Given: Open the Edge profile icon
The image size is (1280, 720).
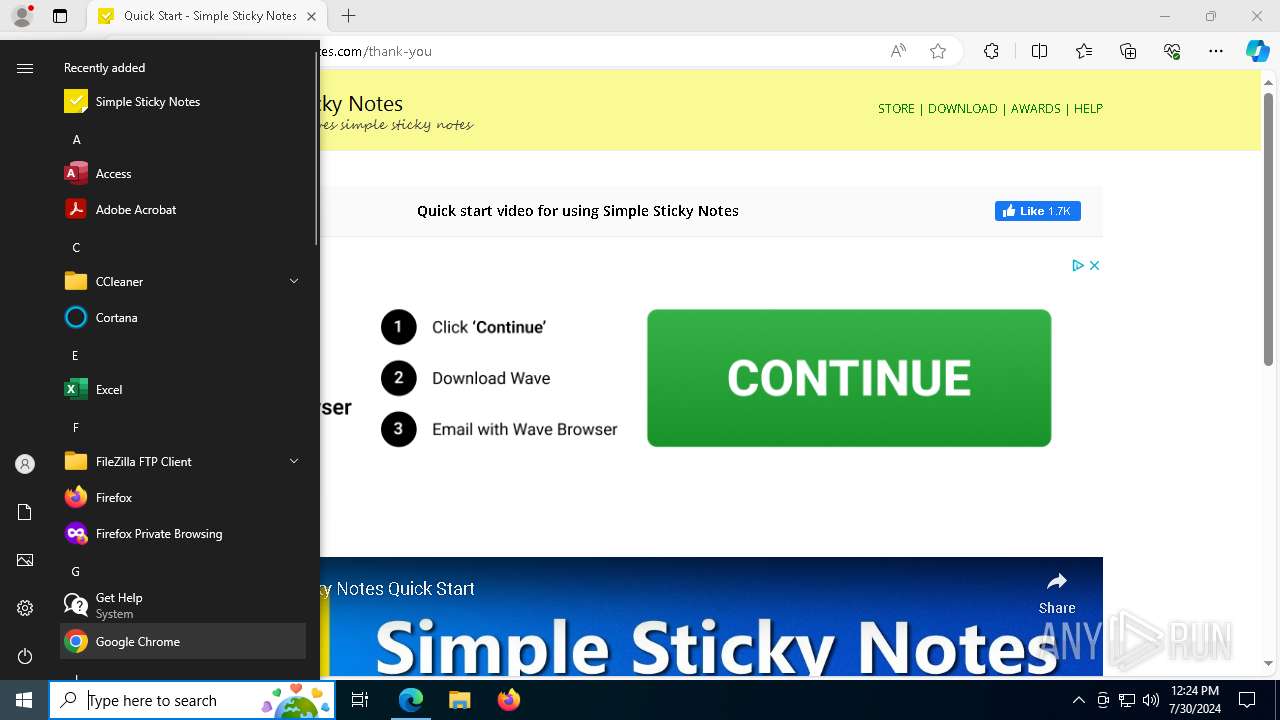Looking at the screenshot, I should point(22,16).
